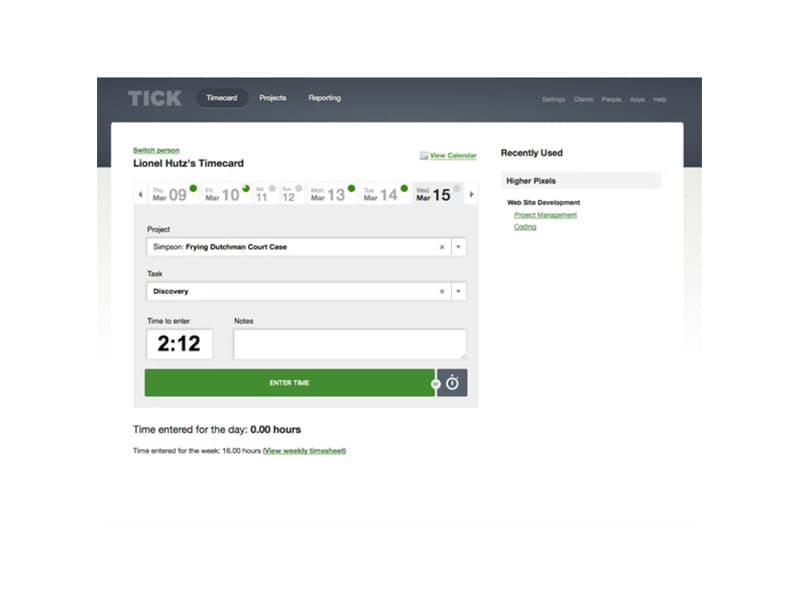This screenshot has width=800, height=600.
Task: Open Settings in the top navigation
Action: [x=553, y=100]
